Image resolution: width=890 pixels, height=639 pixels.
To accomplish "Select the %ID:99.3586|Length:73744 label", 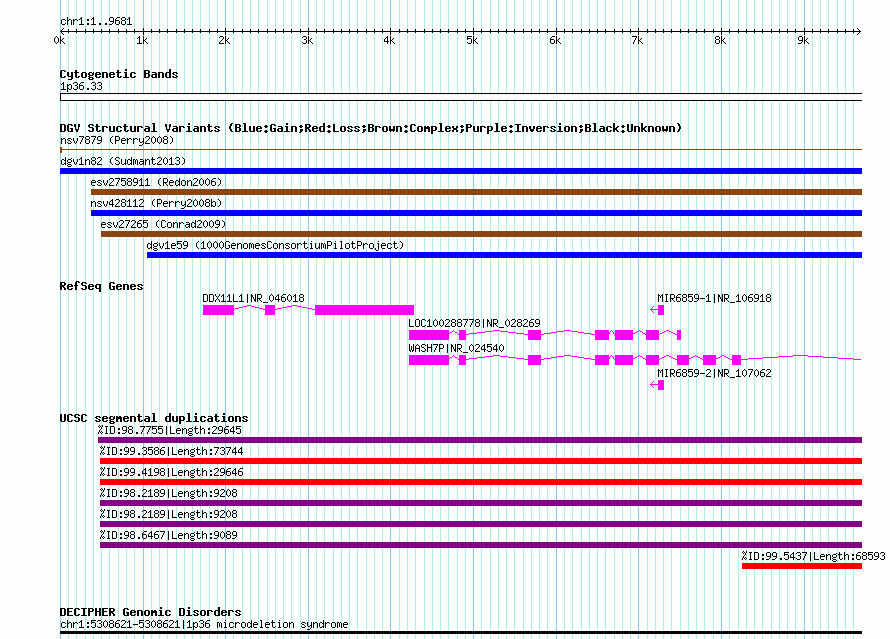I will pos(171,451).
